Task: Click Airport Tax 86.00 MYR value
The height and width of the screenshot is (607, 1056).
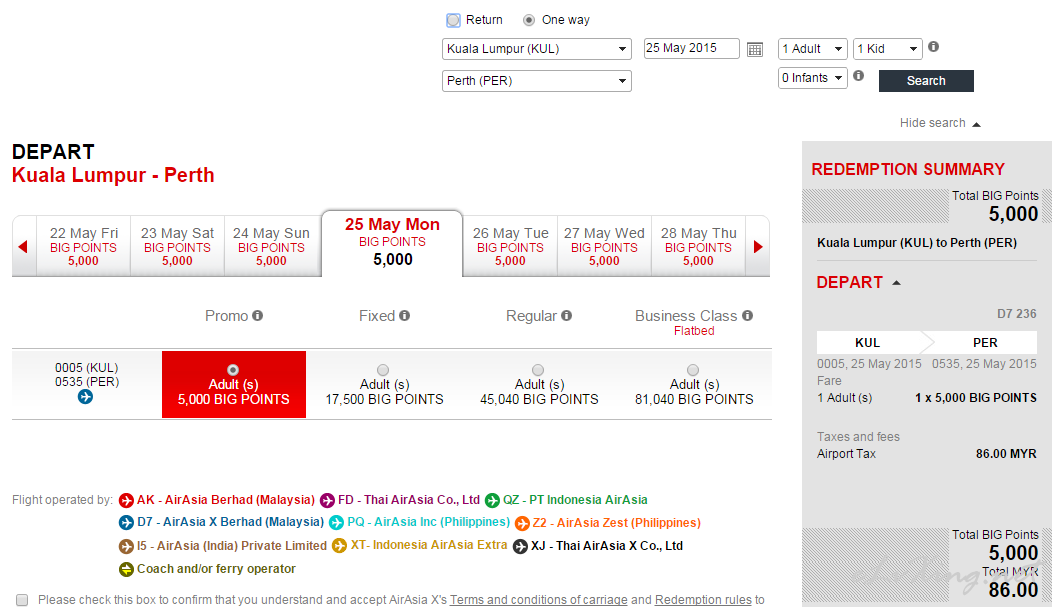Action: (x=1006, y=454)
